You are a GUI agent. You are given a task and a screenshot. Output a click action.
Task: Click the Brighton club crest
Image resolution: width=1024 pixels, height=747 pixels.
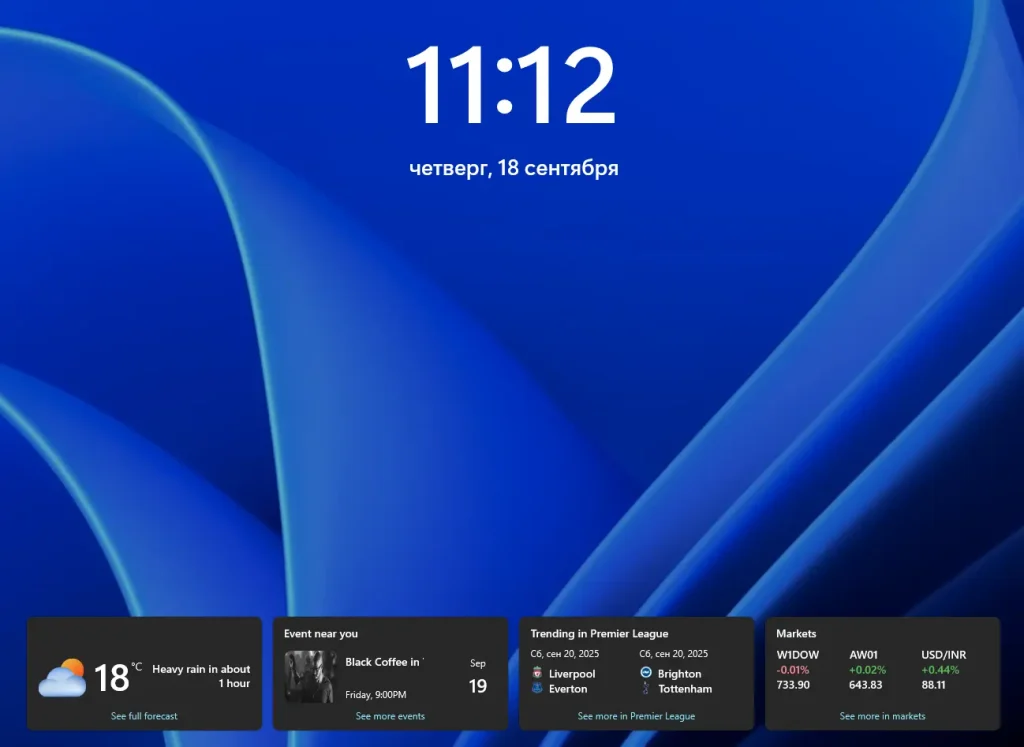(646, 674)
